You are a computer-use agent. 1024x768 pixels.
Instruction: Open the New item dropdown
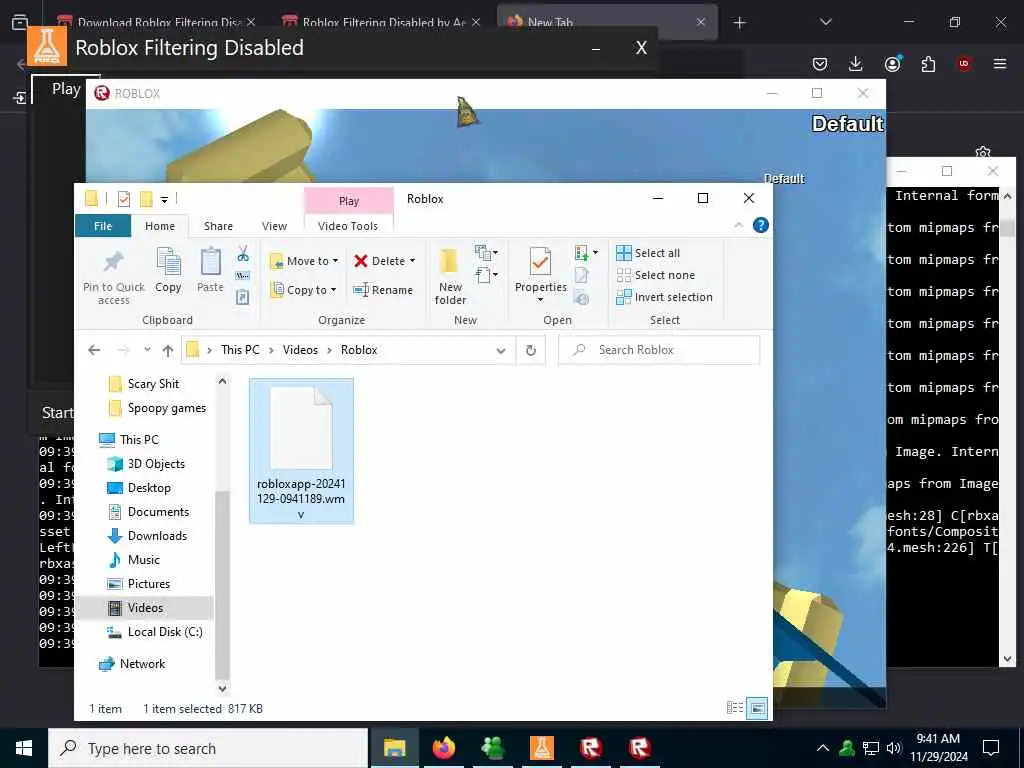[487, 253]
